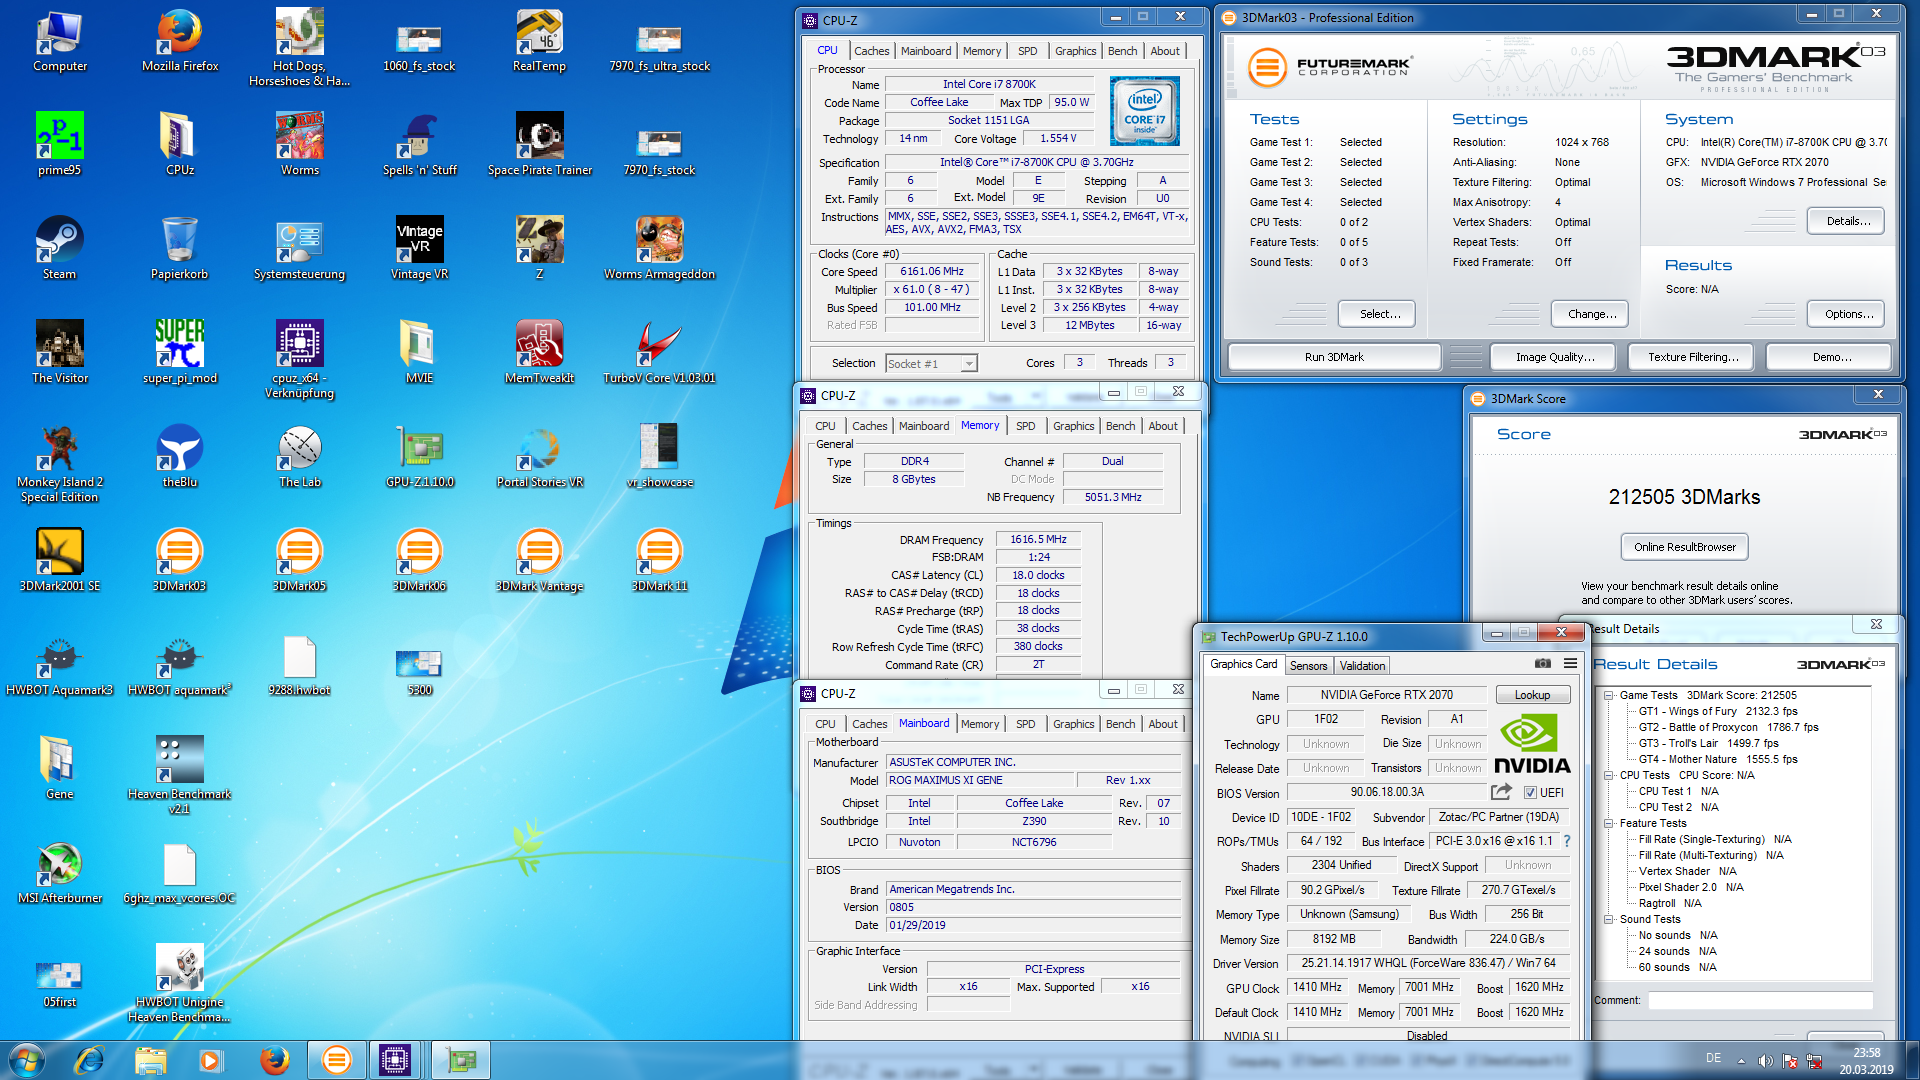Switch to the Sensors tab in GPU-Z
This screenshot has height=1080, width=1920.
(x=1308, y=665)
